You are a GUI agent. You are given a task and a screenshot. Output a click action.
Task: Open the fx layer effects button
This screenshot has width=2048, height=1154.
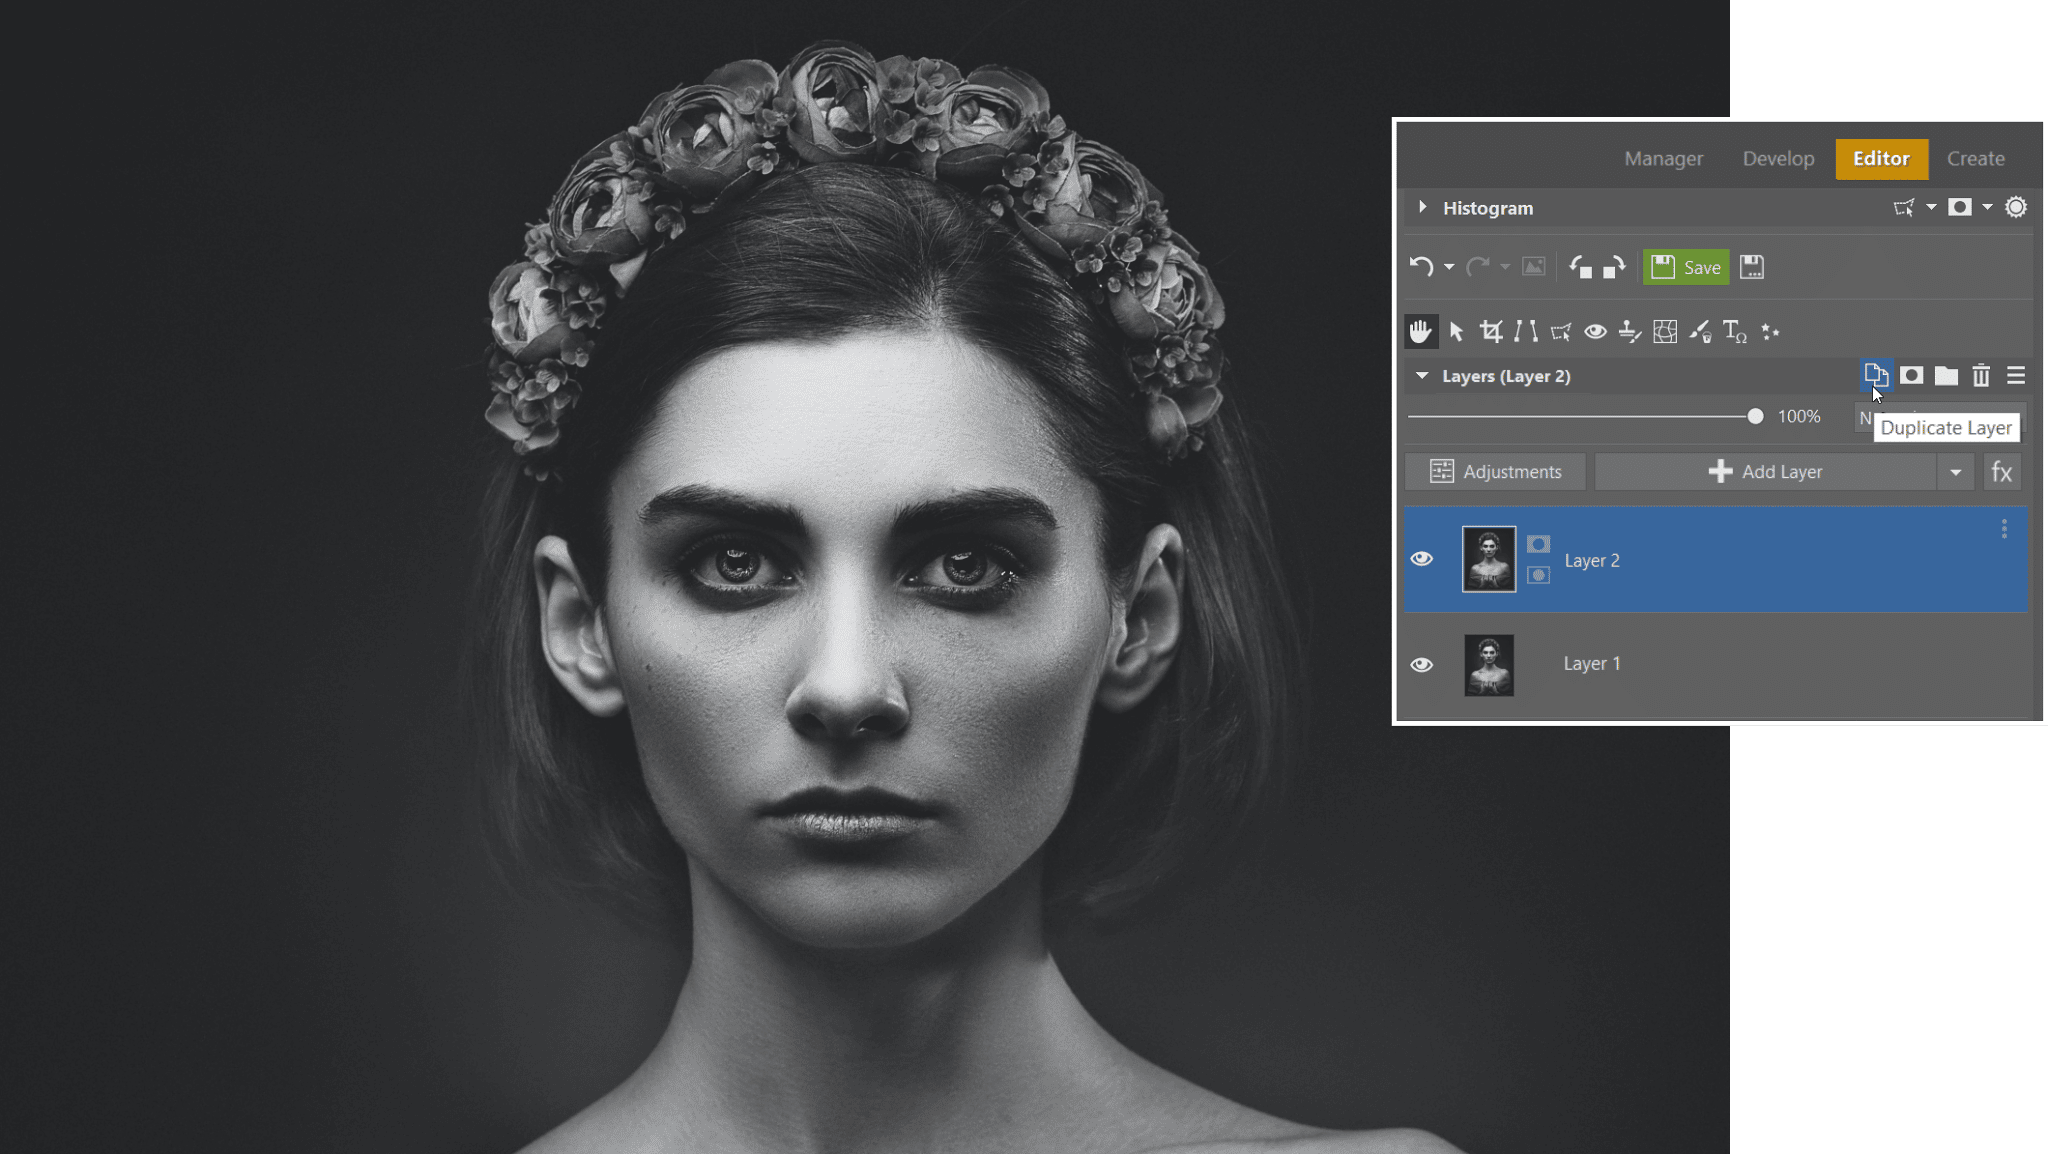[x=2001, y=472]
